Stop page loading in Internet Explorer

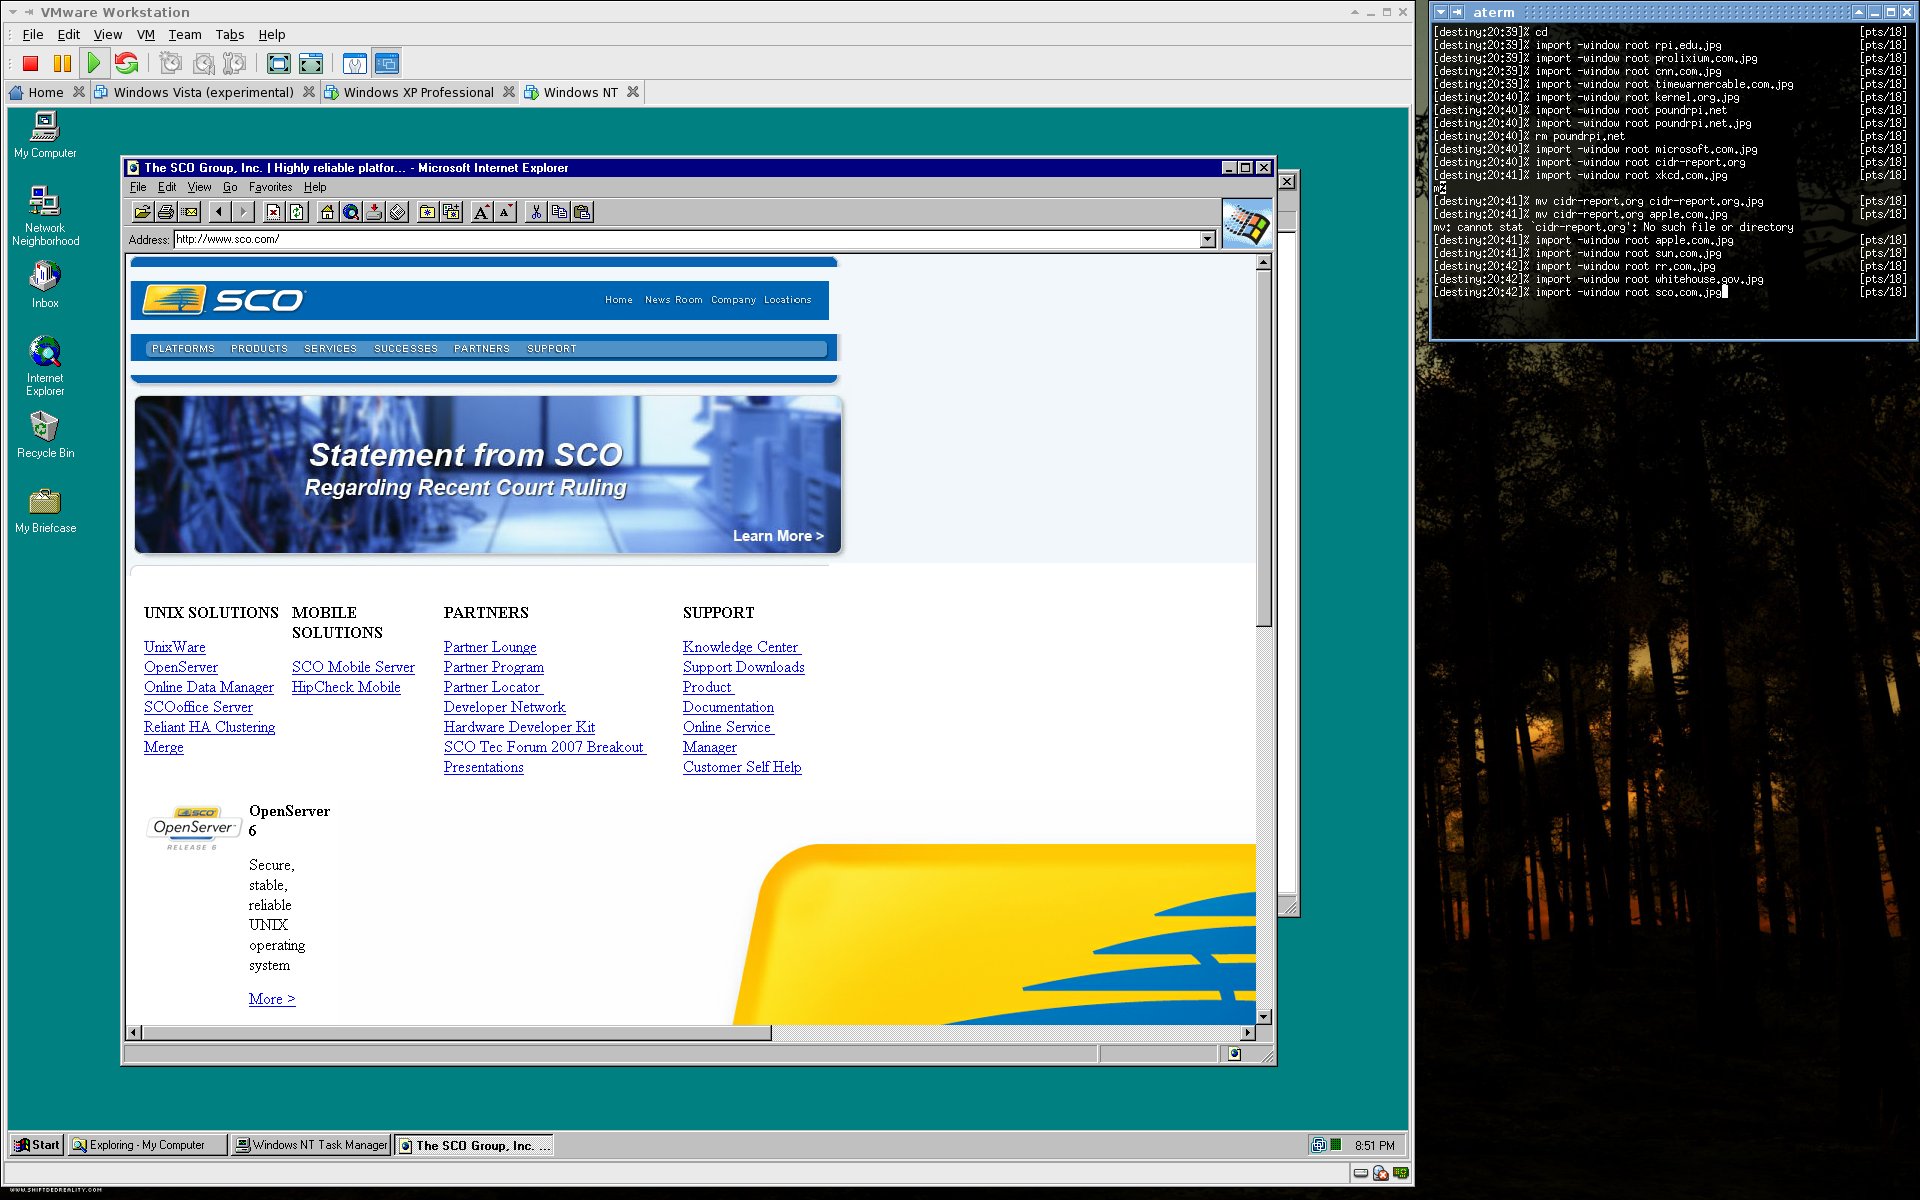coord(273,212)
